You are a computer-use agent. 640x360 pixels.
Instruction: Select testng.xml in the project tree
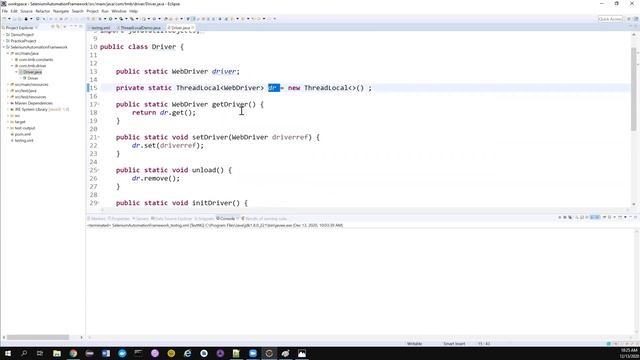click(x=22, y=140)
